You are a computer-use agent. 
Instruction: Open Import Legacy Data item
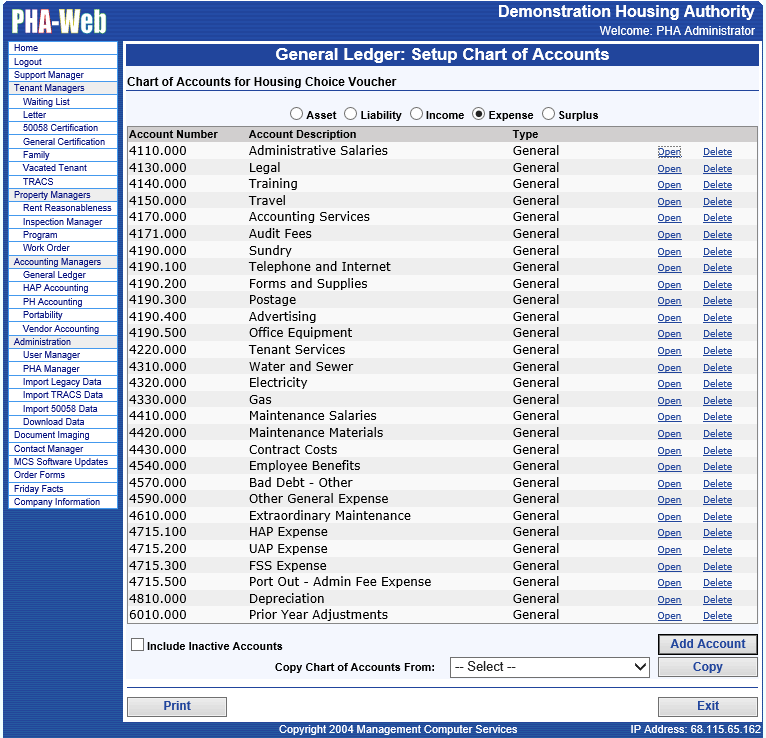click(x=63, y=382)
